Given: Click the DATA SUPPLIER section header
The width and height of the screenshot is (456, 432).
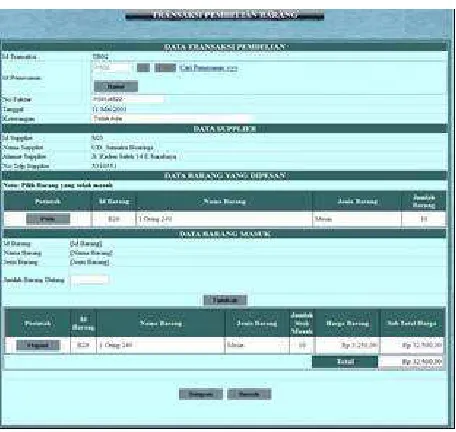Looking at the screenshot, I should pos(225,129).
